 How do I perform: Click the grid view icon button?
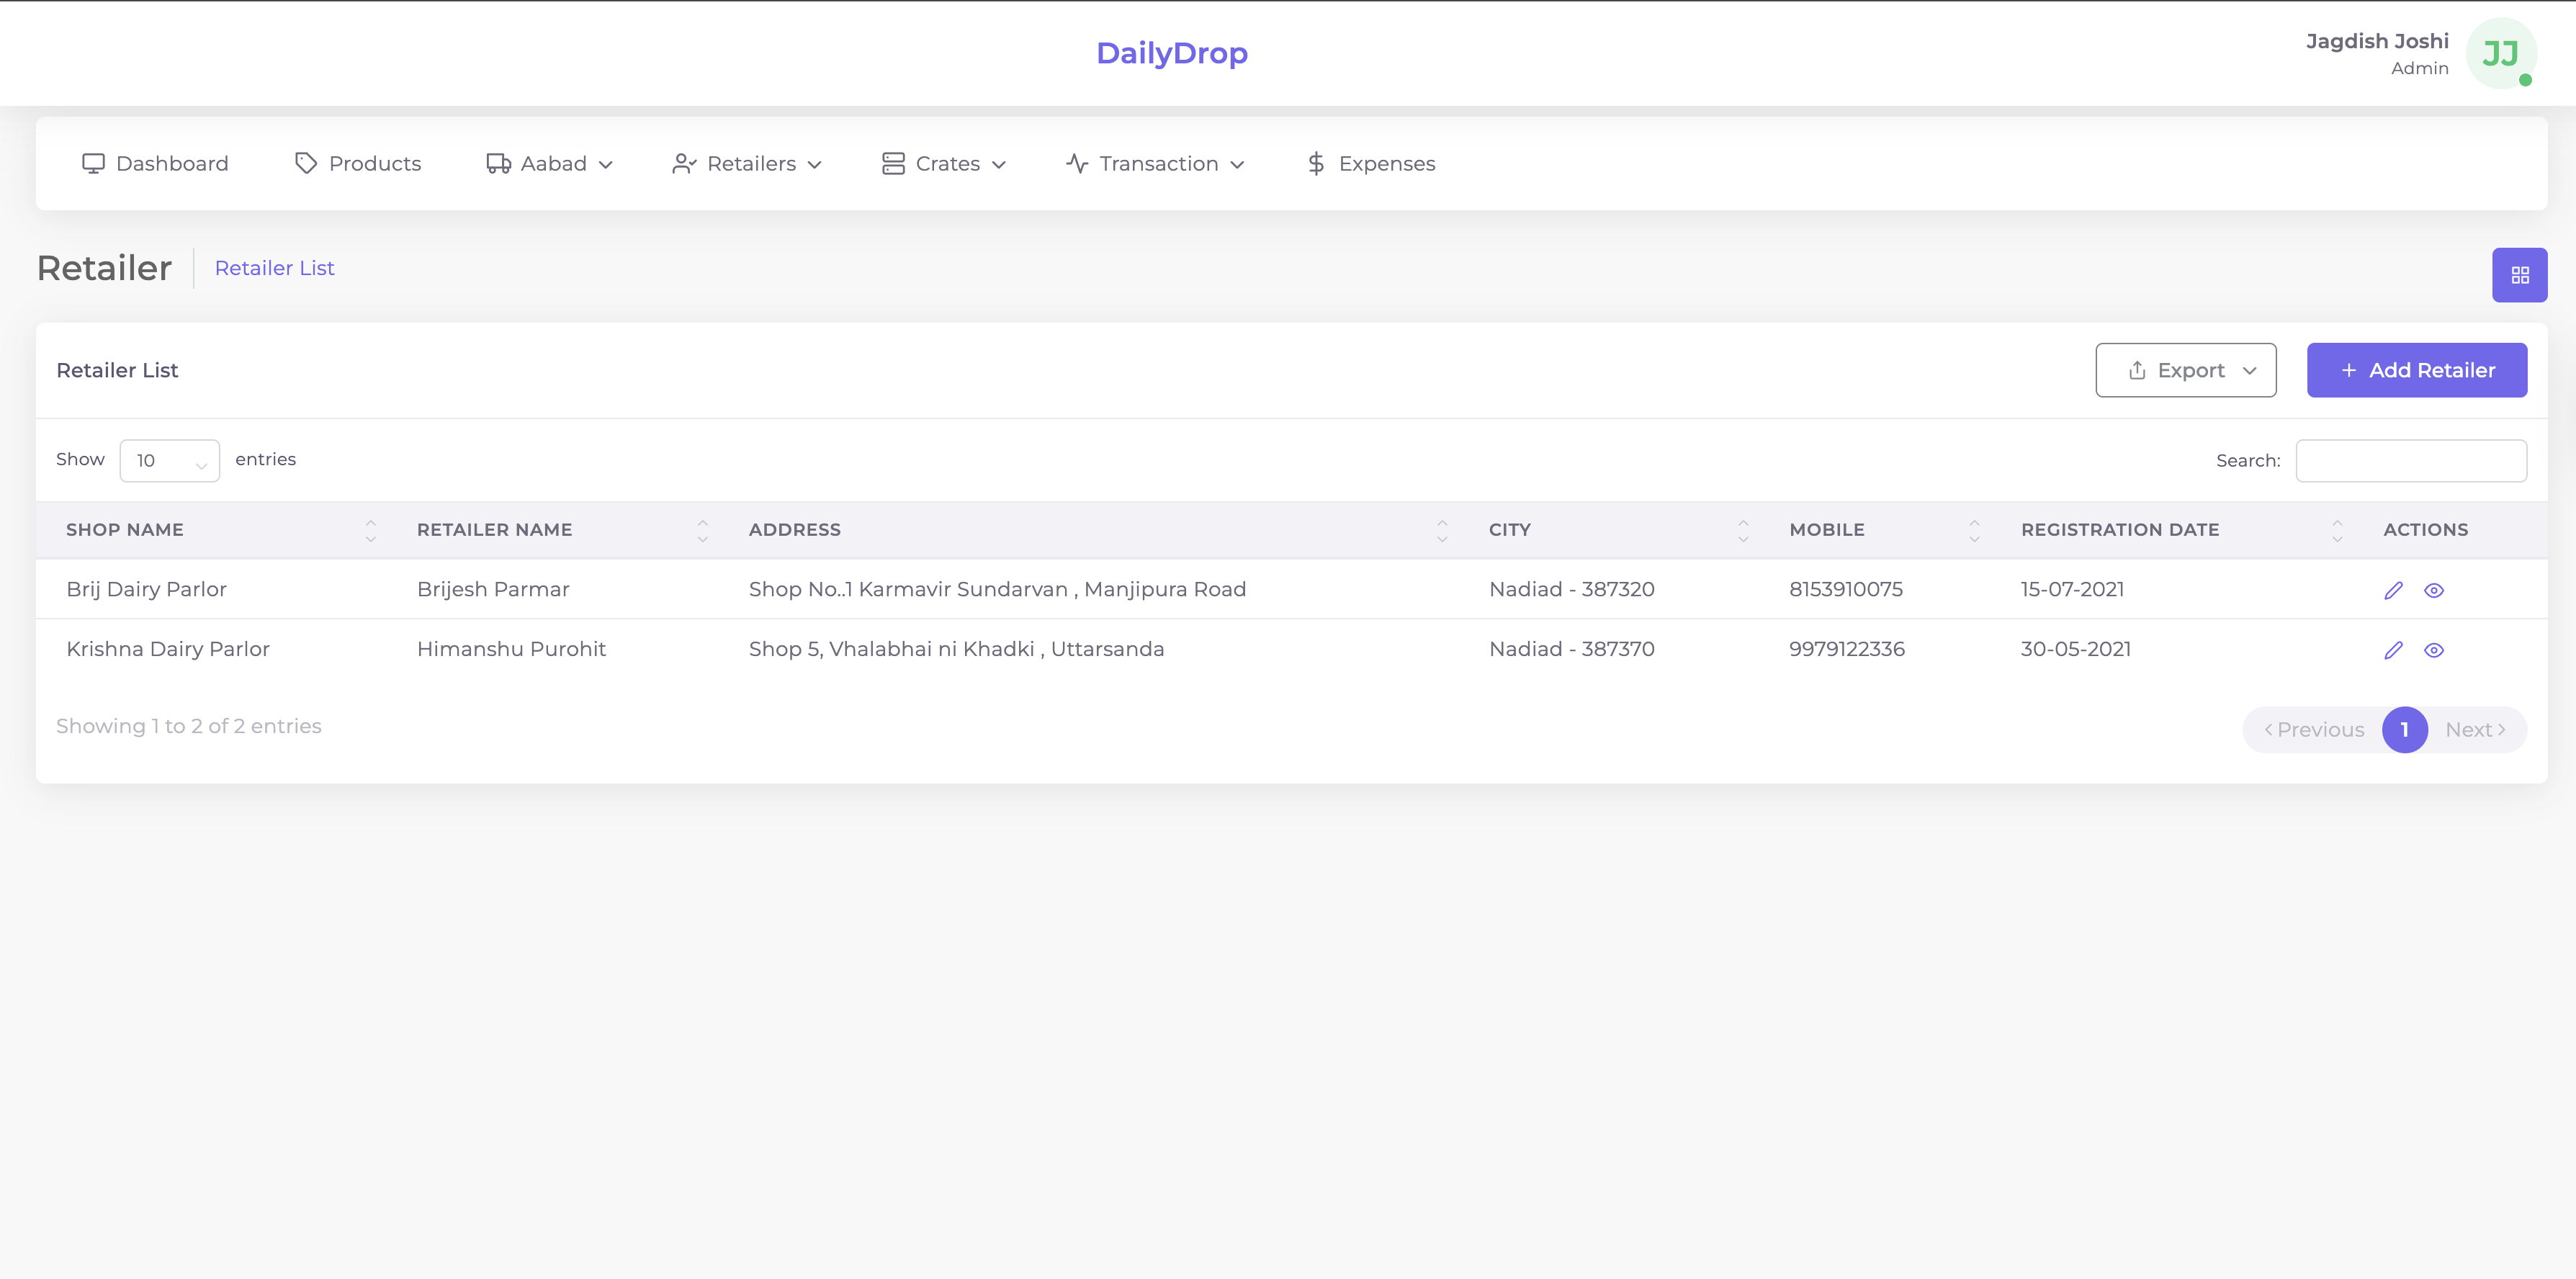pos(2519,275)
